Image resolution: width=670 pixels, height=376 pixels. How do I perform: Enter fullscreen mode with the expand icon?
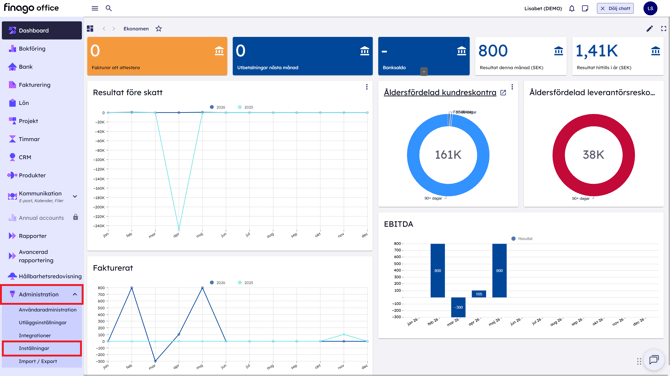(664, 29)
